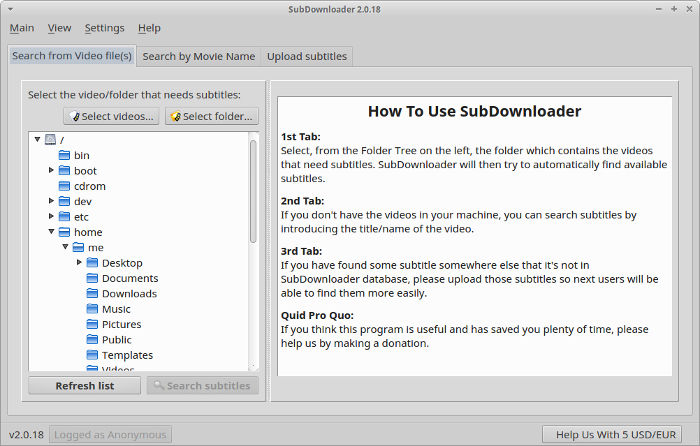Click the bin folder icon
The height and width of the screenshot is (446, 700).
(64, 155)
